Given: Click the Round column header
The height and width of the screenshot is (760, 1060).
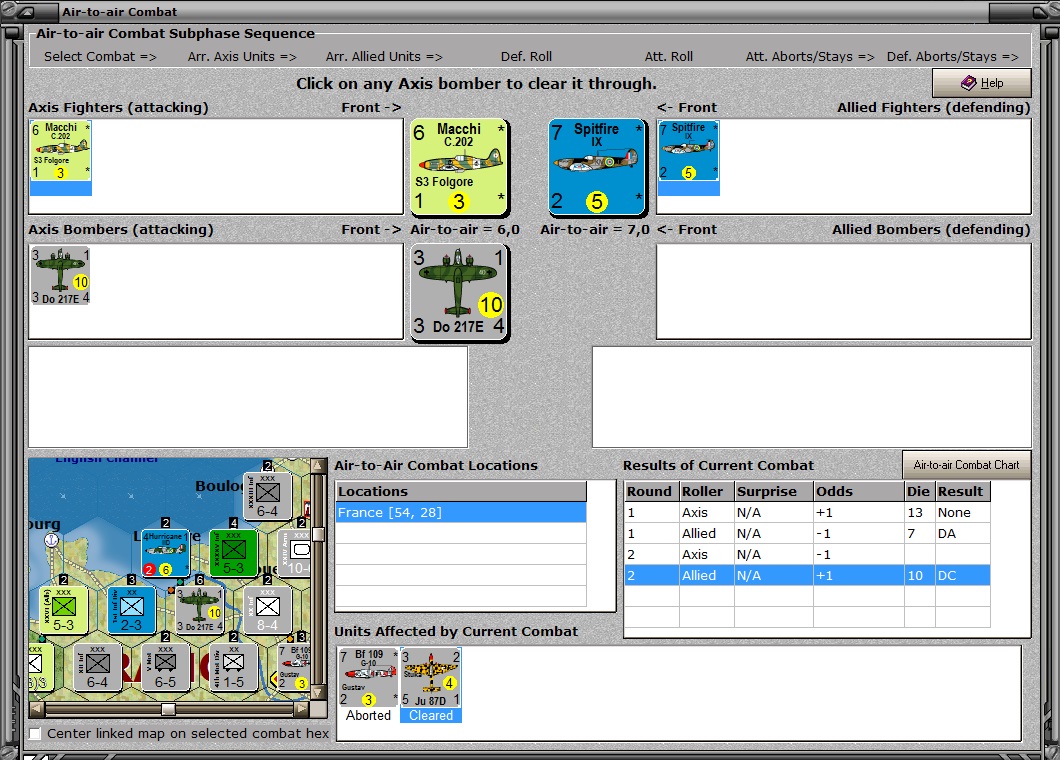Looking at the screenshot, I should tap(652, 492).
